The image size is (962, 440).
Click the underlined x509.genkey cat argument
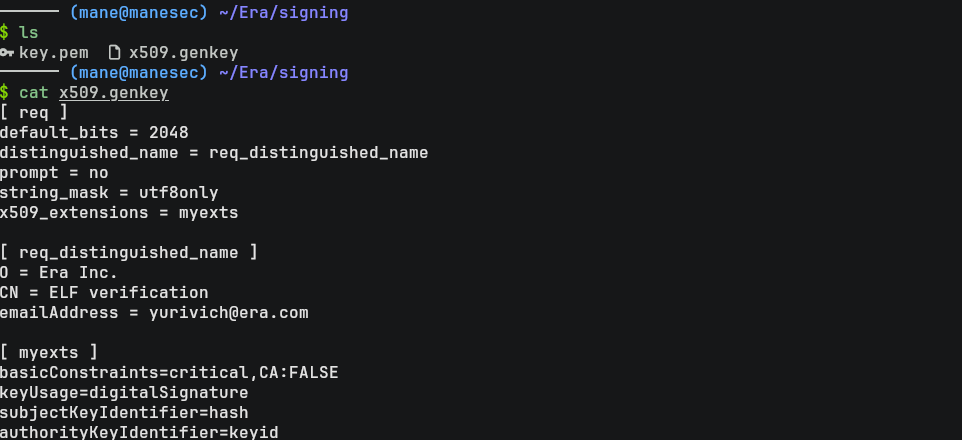[x=113, y=92]
